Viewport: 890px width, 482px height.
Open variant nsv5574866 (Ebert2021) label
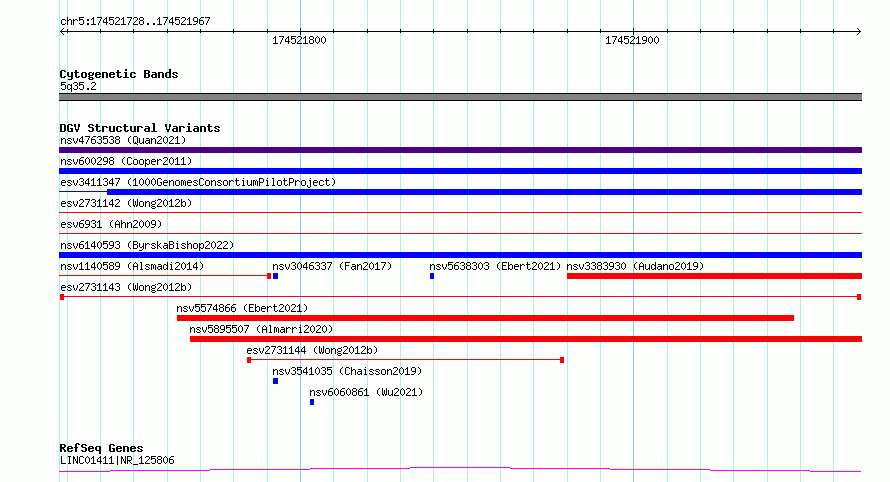coord(242,308)
